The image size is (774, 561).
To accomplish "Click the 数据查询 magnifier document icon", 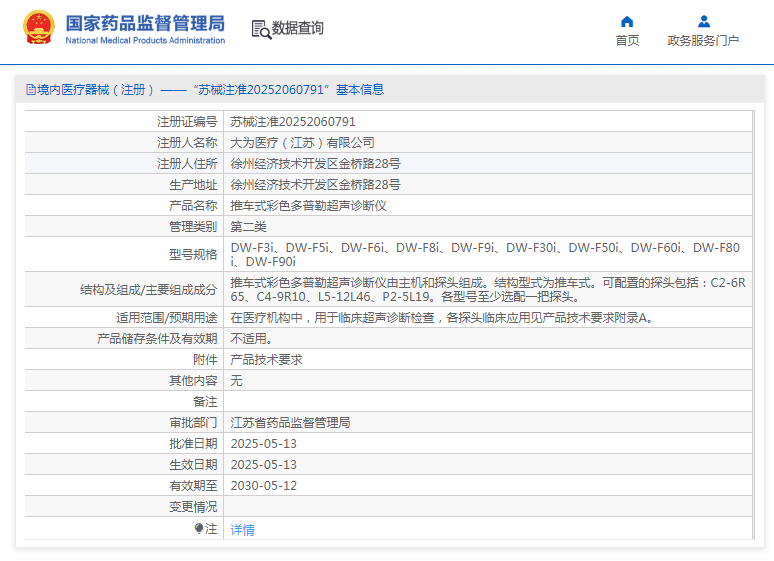I will [x=260, y=29].
